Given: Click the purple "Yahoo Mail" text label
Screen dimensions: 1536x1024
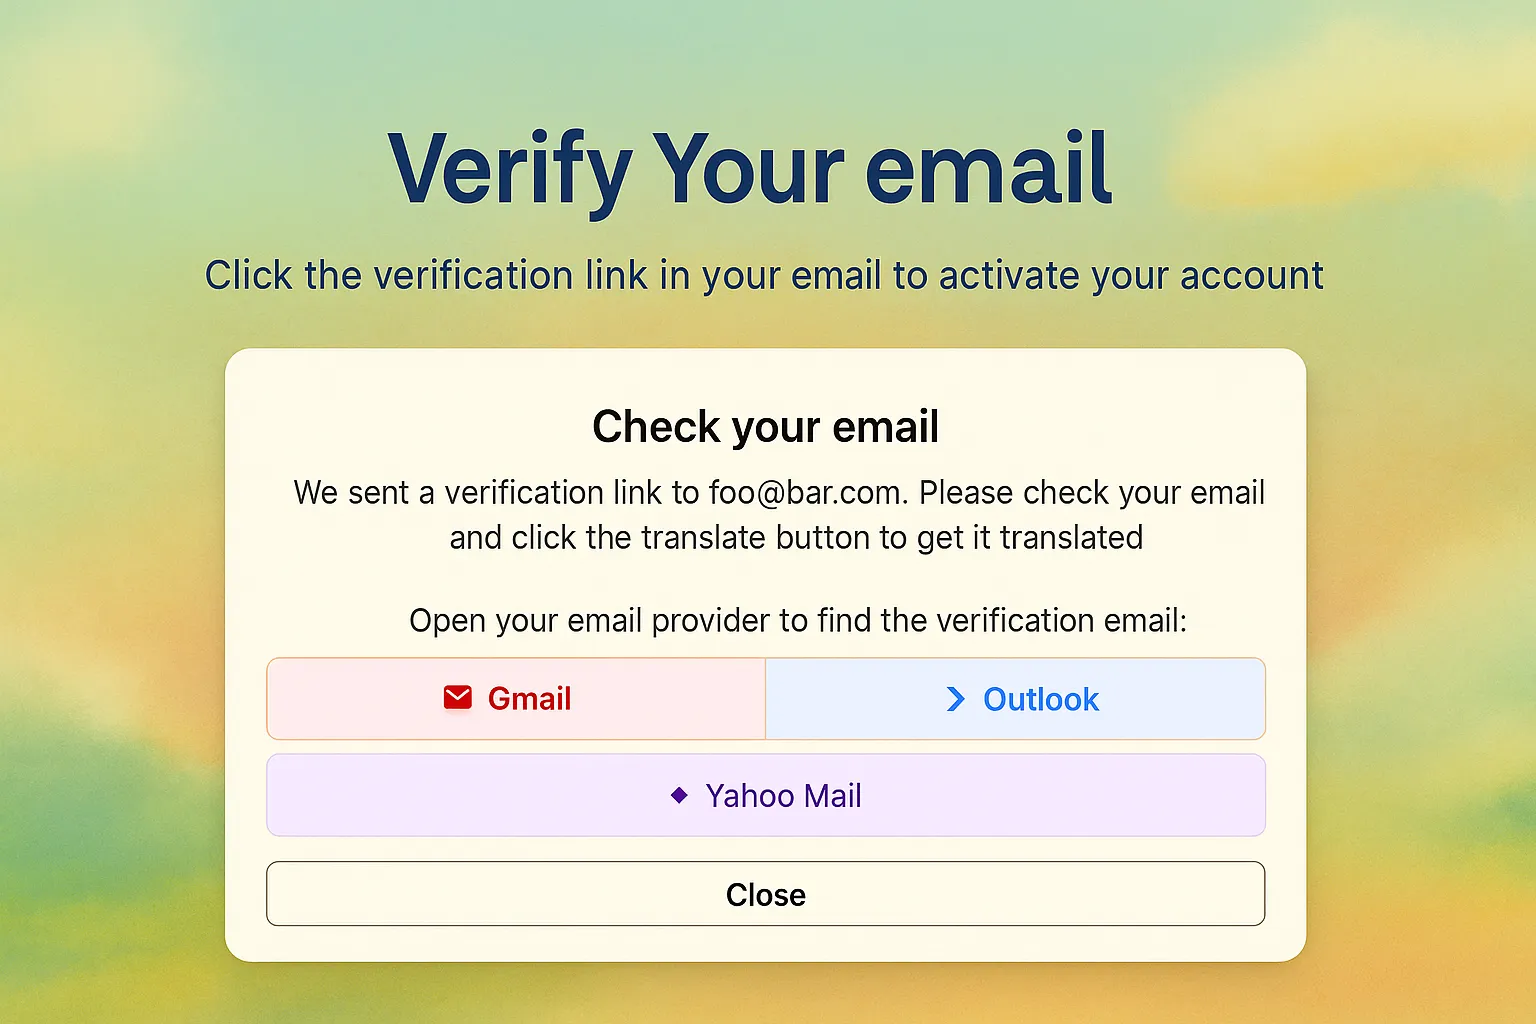Looking at the screenshot, I should [x=784, y=796].
